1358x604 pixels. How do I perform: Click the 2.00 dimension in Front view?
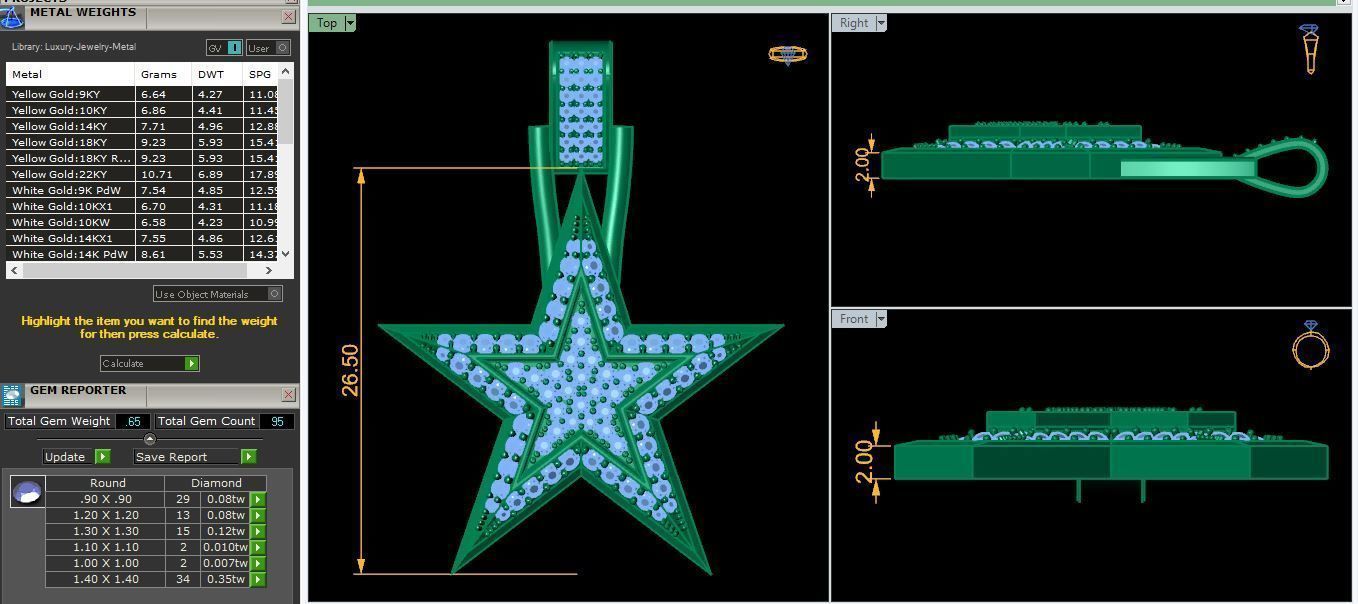865,462
